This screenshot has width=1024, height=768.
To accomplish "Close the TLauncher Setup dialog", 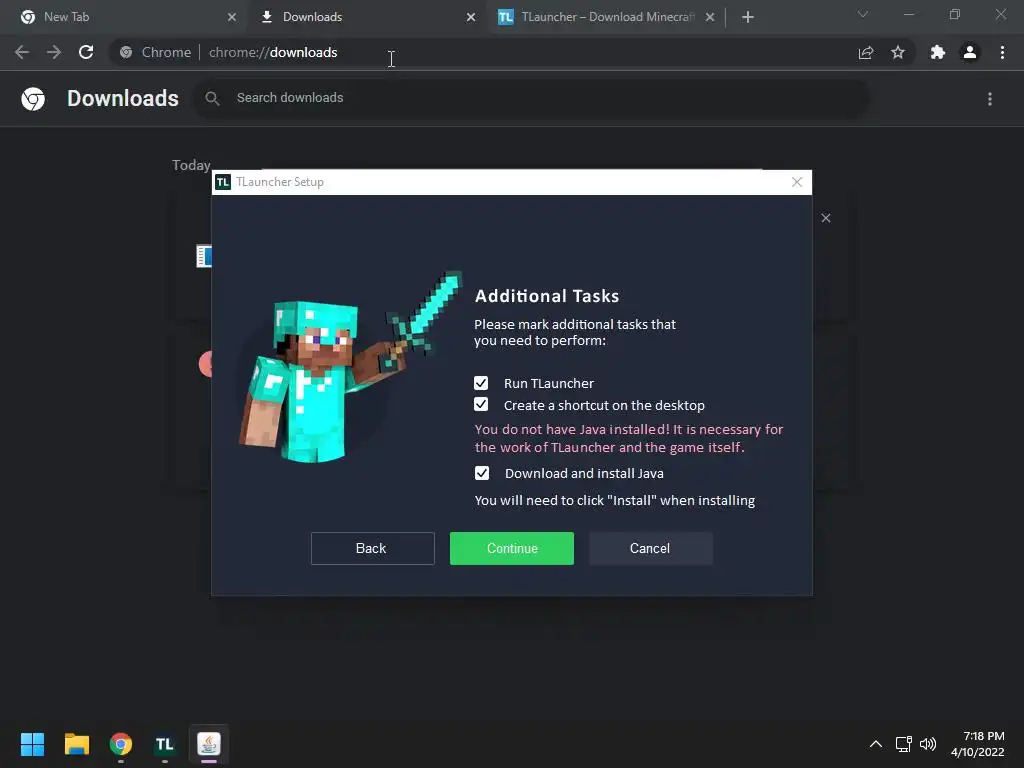I will pyautogui.click(x=797, y=182).
